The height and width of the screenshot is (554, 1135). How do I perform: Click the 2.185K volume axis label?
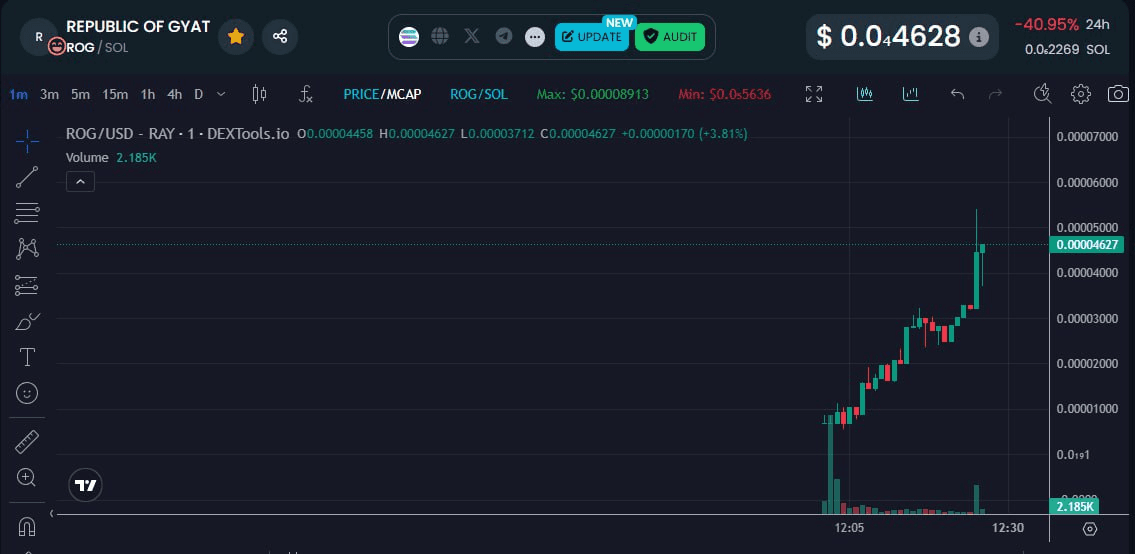coord(1073,506)
